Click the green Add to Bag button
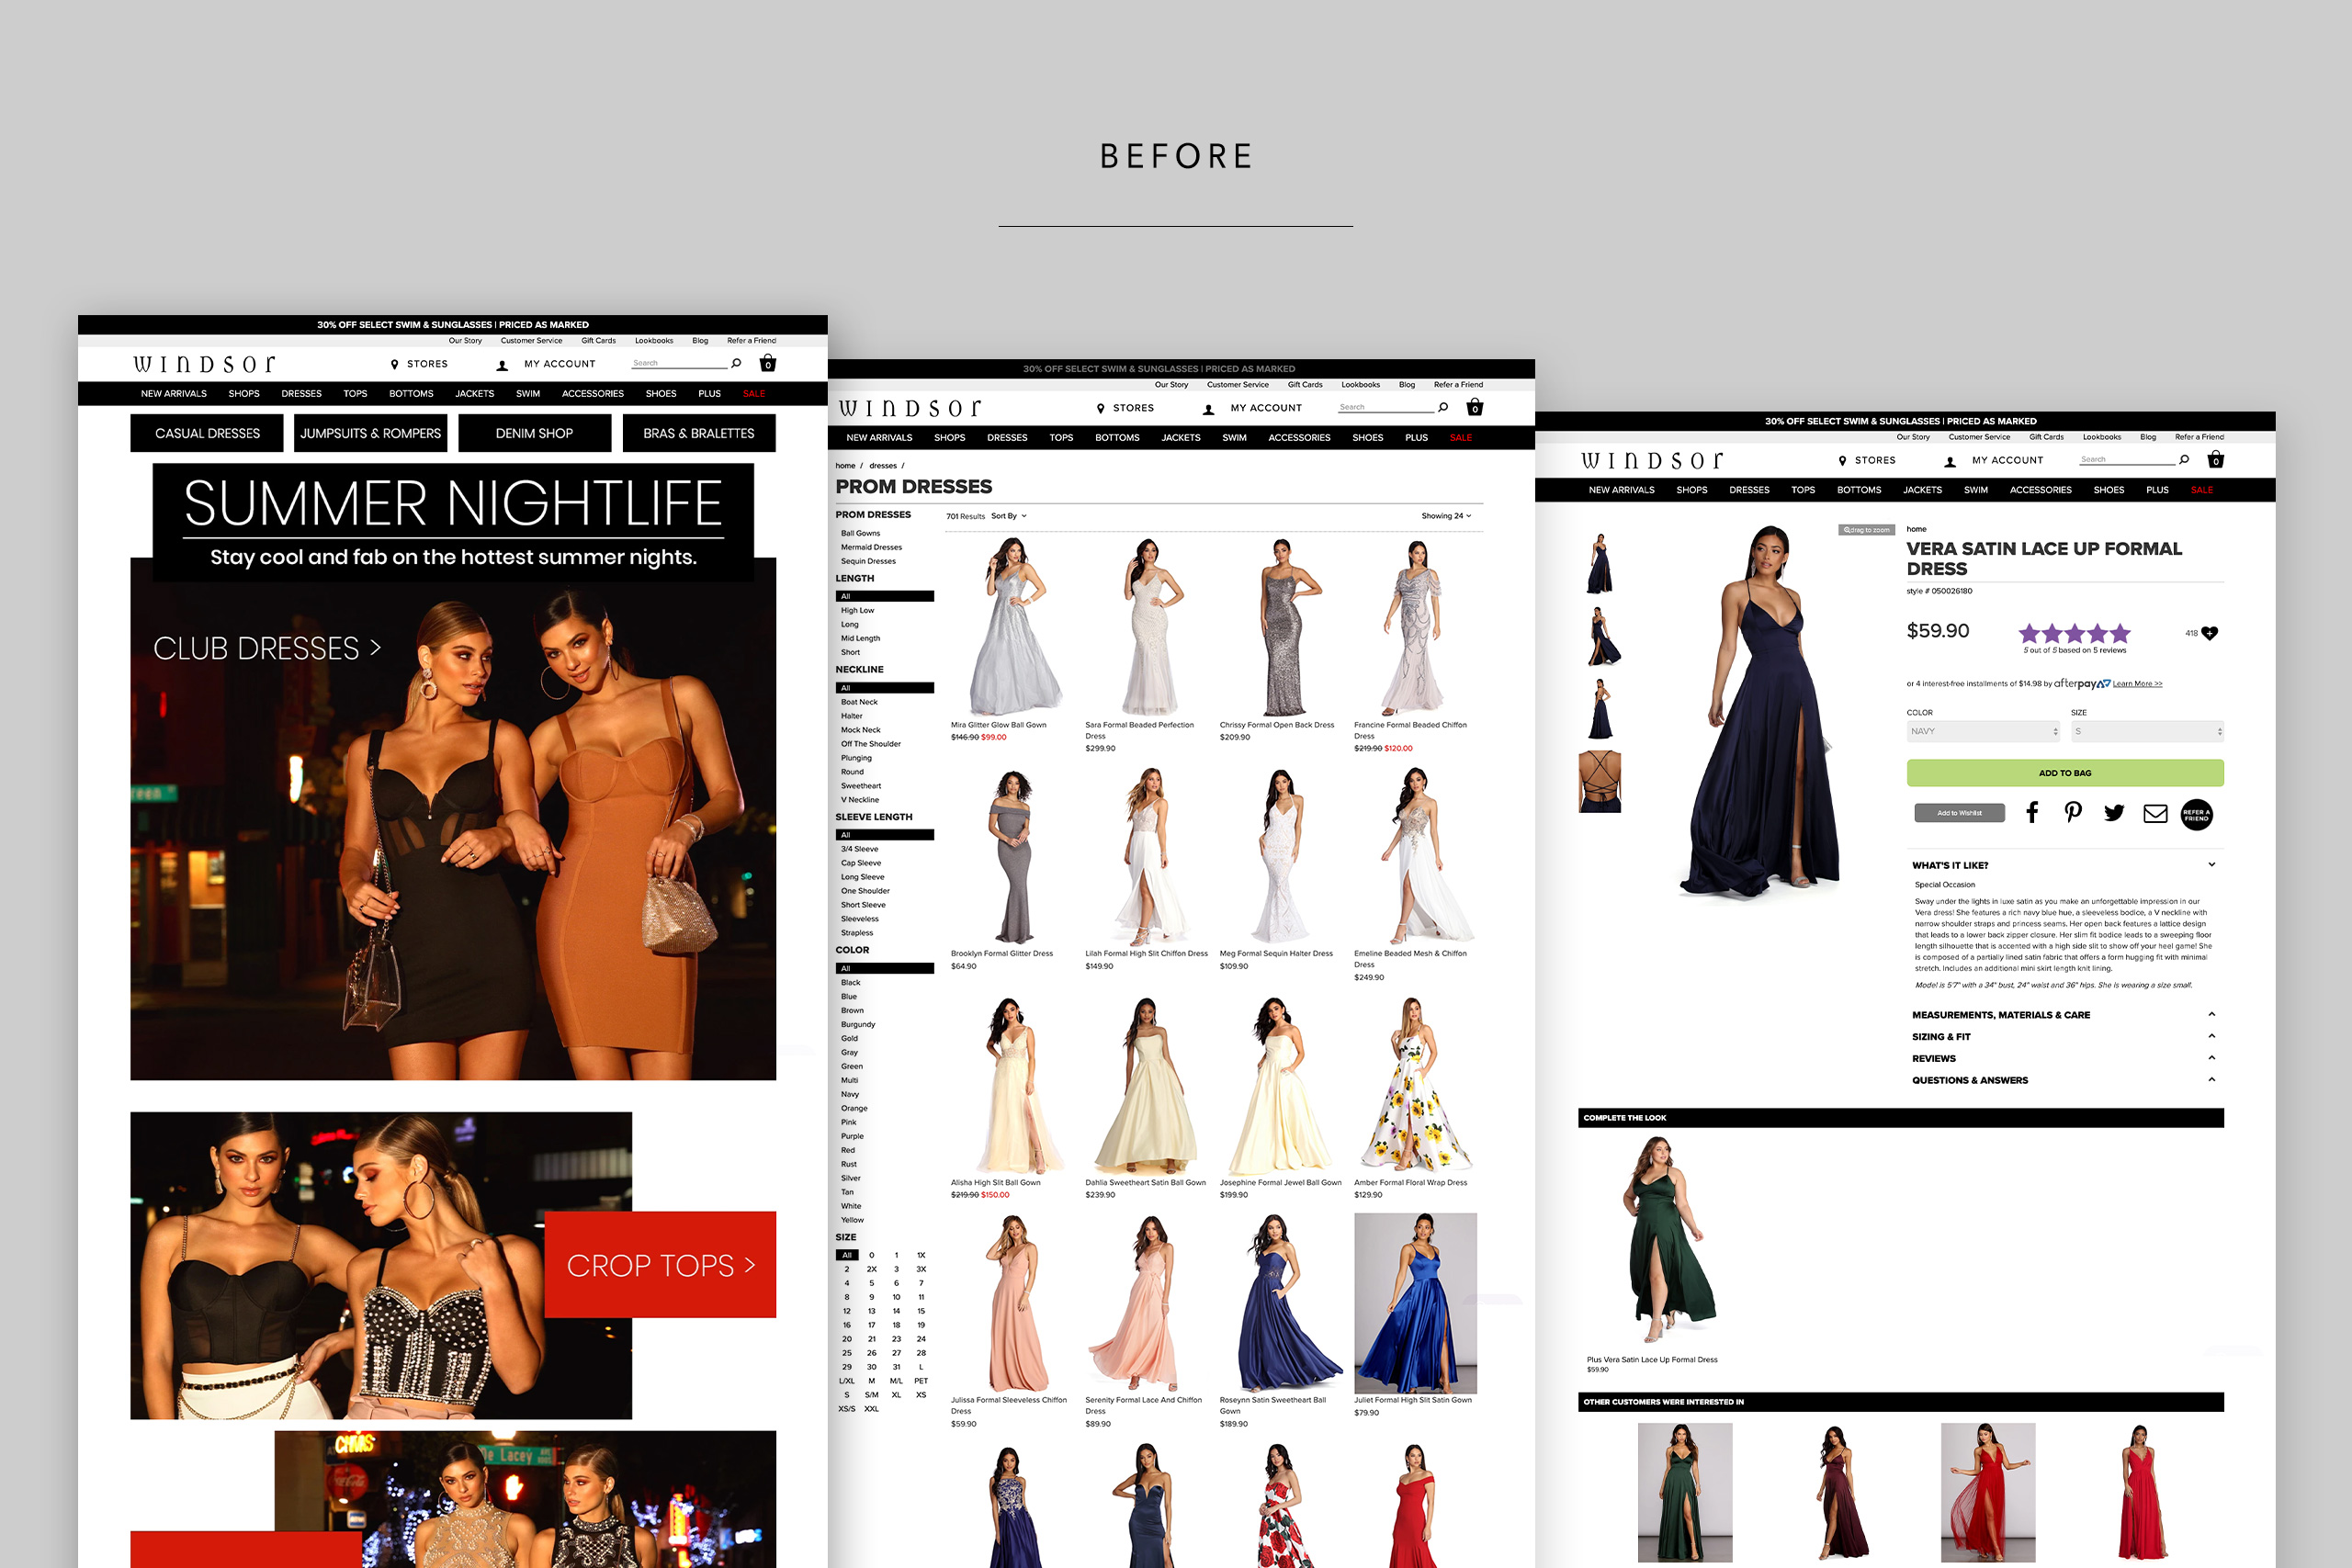Screen dimensions: 2352x1568 (2065, 773)
